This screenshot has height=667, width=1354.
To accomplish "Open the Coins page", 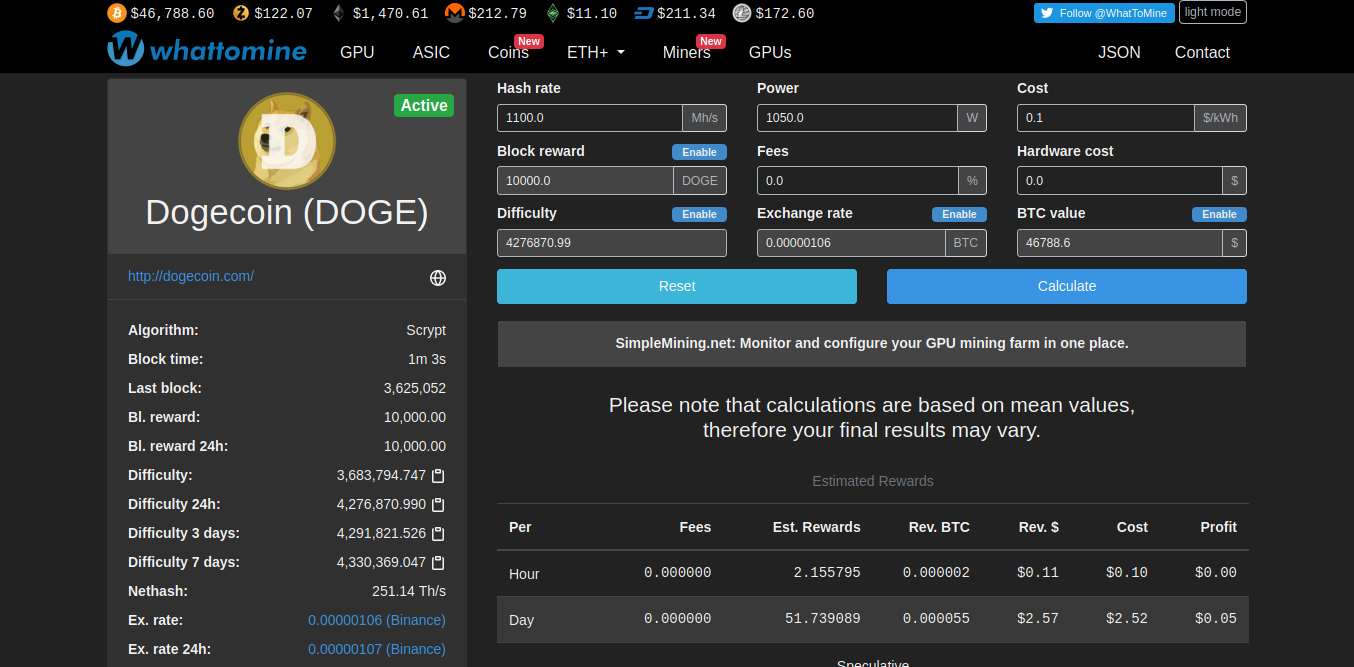I will (x=509, y=52).
